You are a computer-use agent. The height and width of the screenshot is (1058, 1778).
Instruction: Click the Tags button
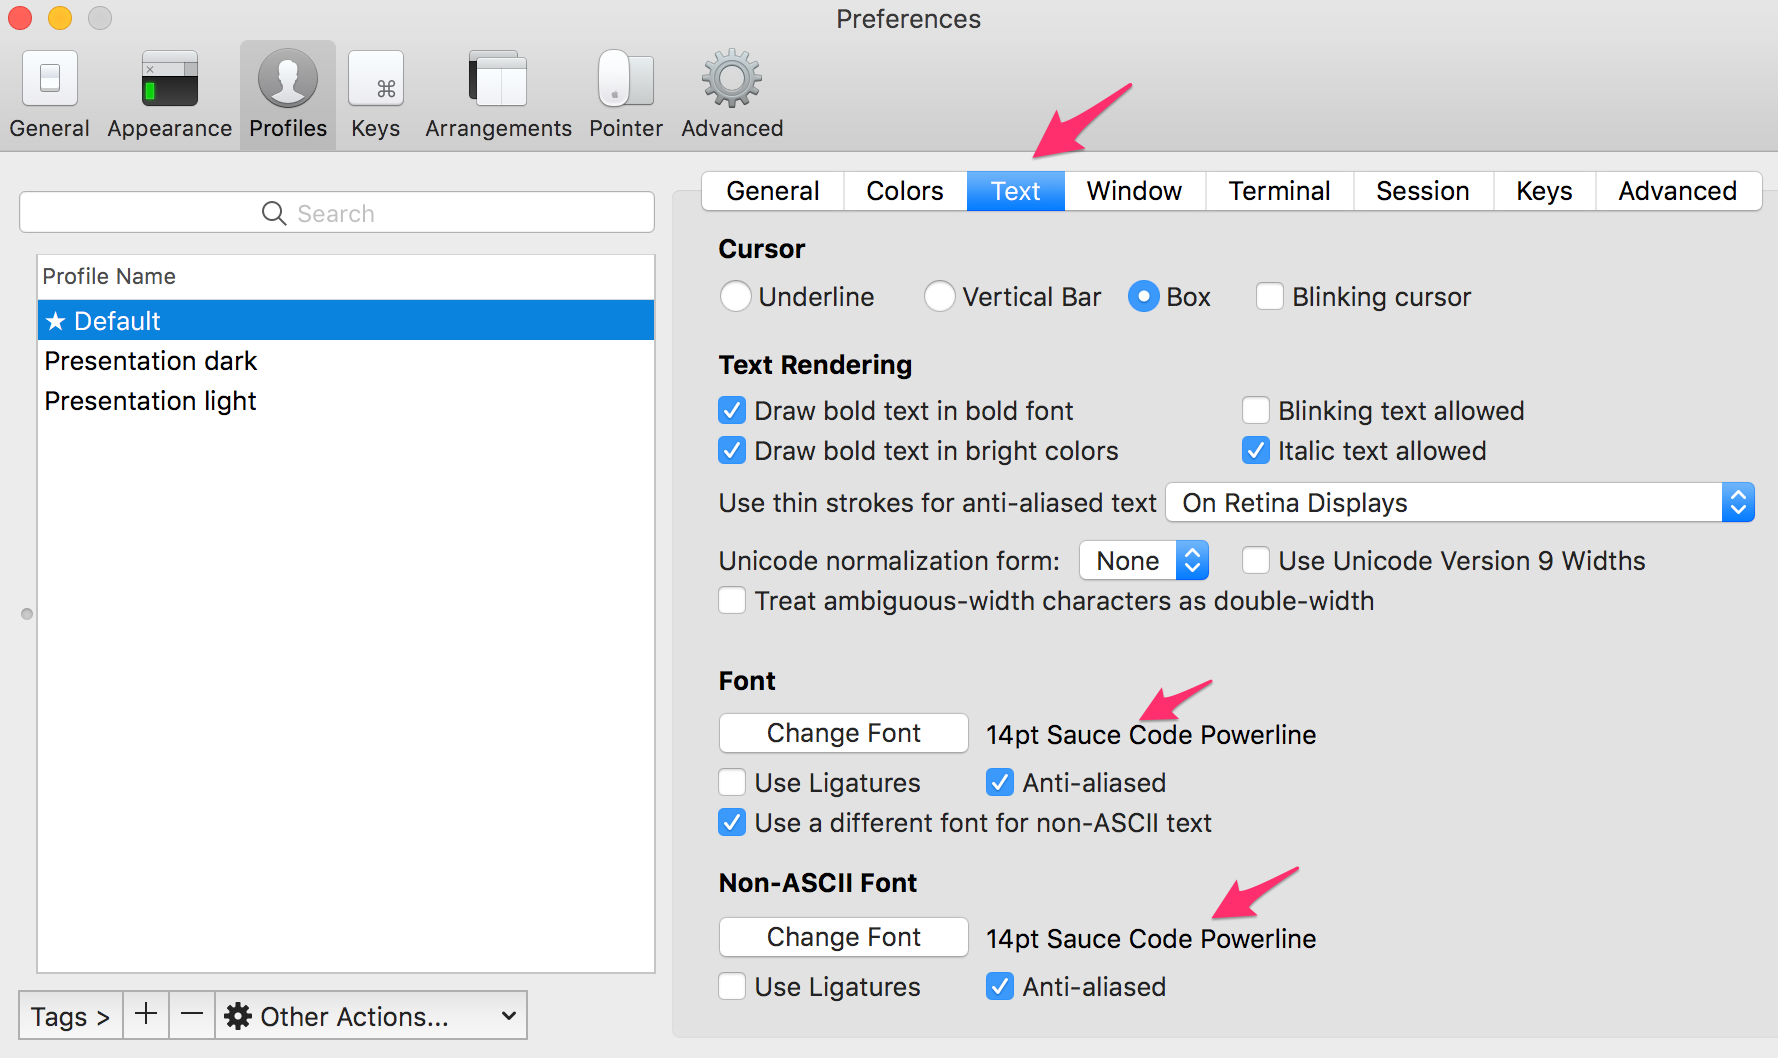pos(70,1016)
